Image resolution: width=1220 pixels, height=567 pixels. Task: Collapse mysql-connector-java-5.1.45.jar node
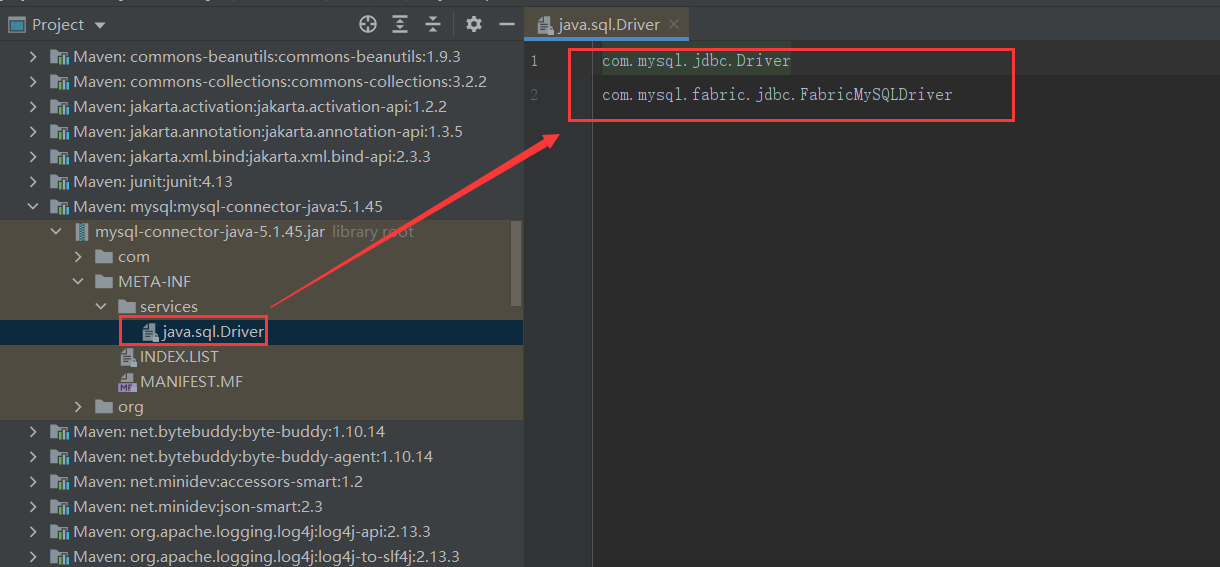tap(56, 231)
